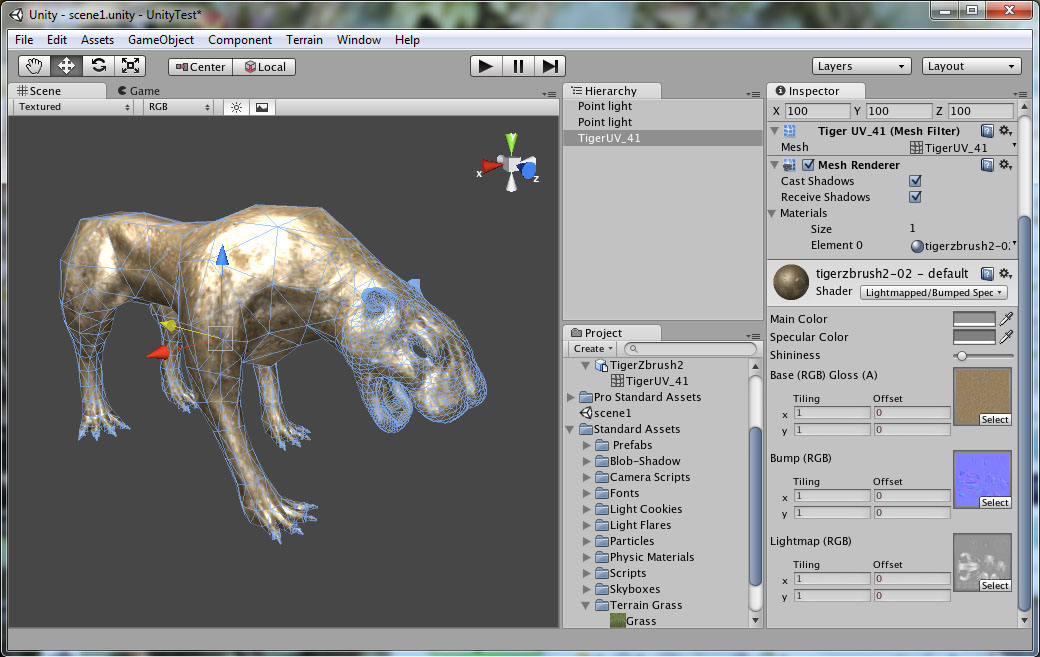The width and height of the screenshot is (1040, 657).
Task: Expand the Camera Scripts folder
Action: tap(586, 477)
